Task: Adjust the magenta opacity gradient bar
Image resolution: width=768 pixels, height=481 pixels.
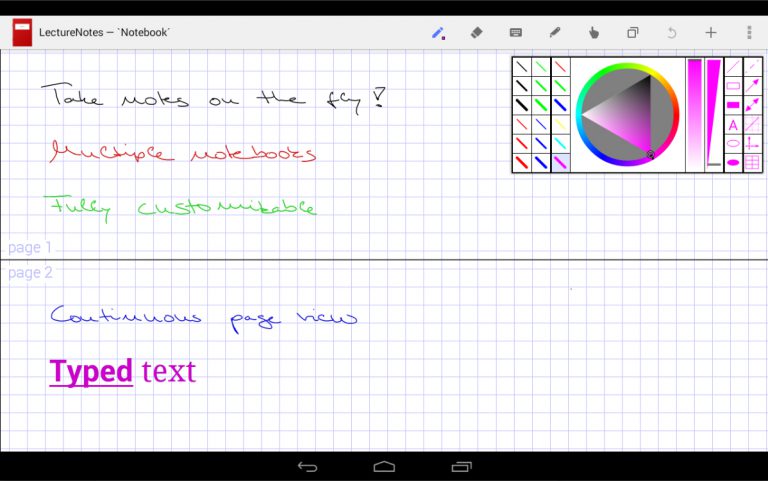Action: point(695,114)
